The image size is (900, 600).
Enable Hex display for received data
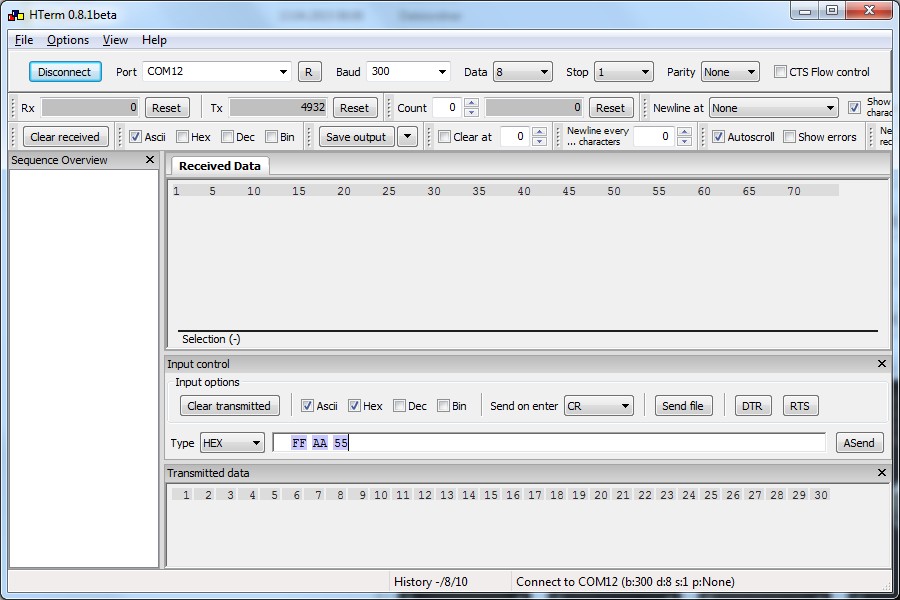pos(183,137)
